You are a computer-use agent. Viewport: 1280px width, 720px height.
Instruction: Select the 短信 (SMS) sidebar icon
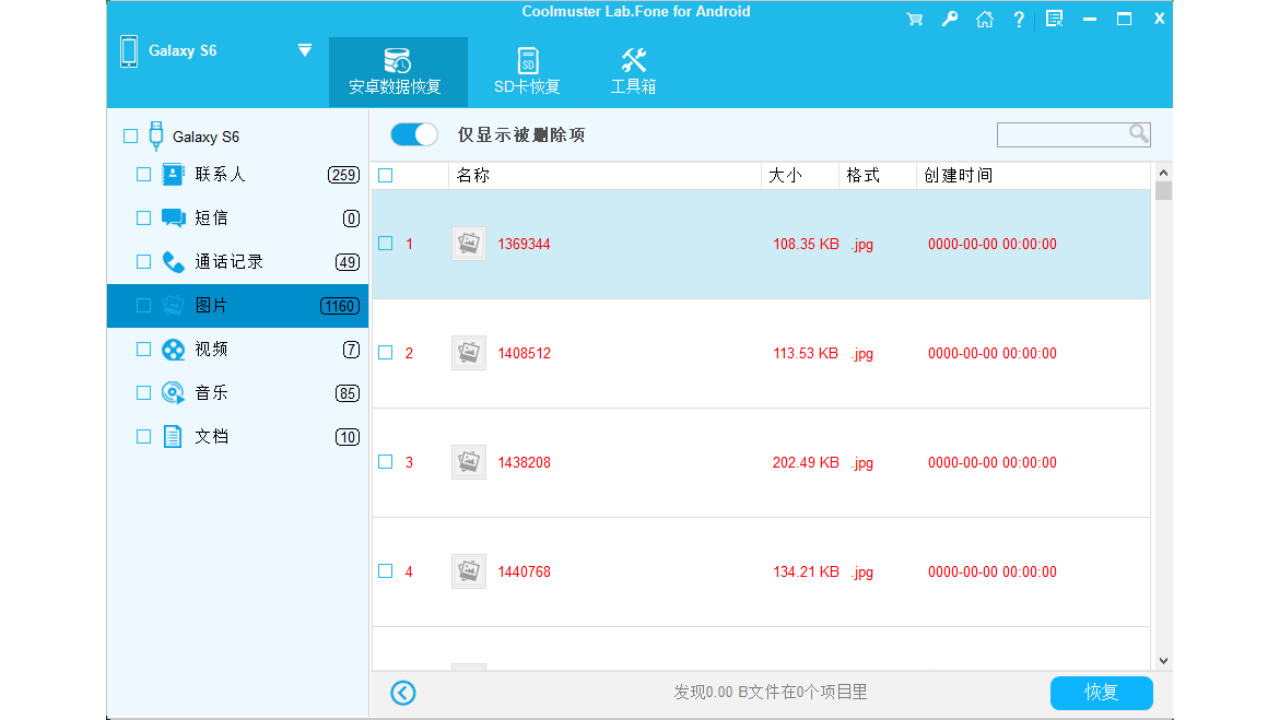[x=172, y=217]
